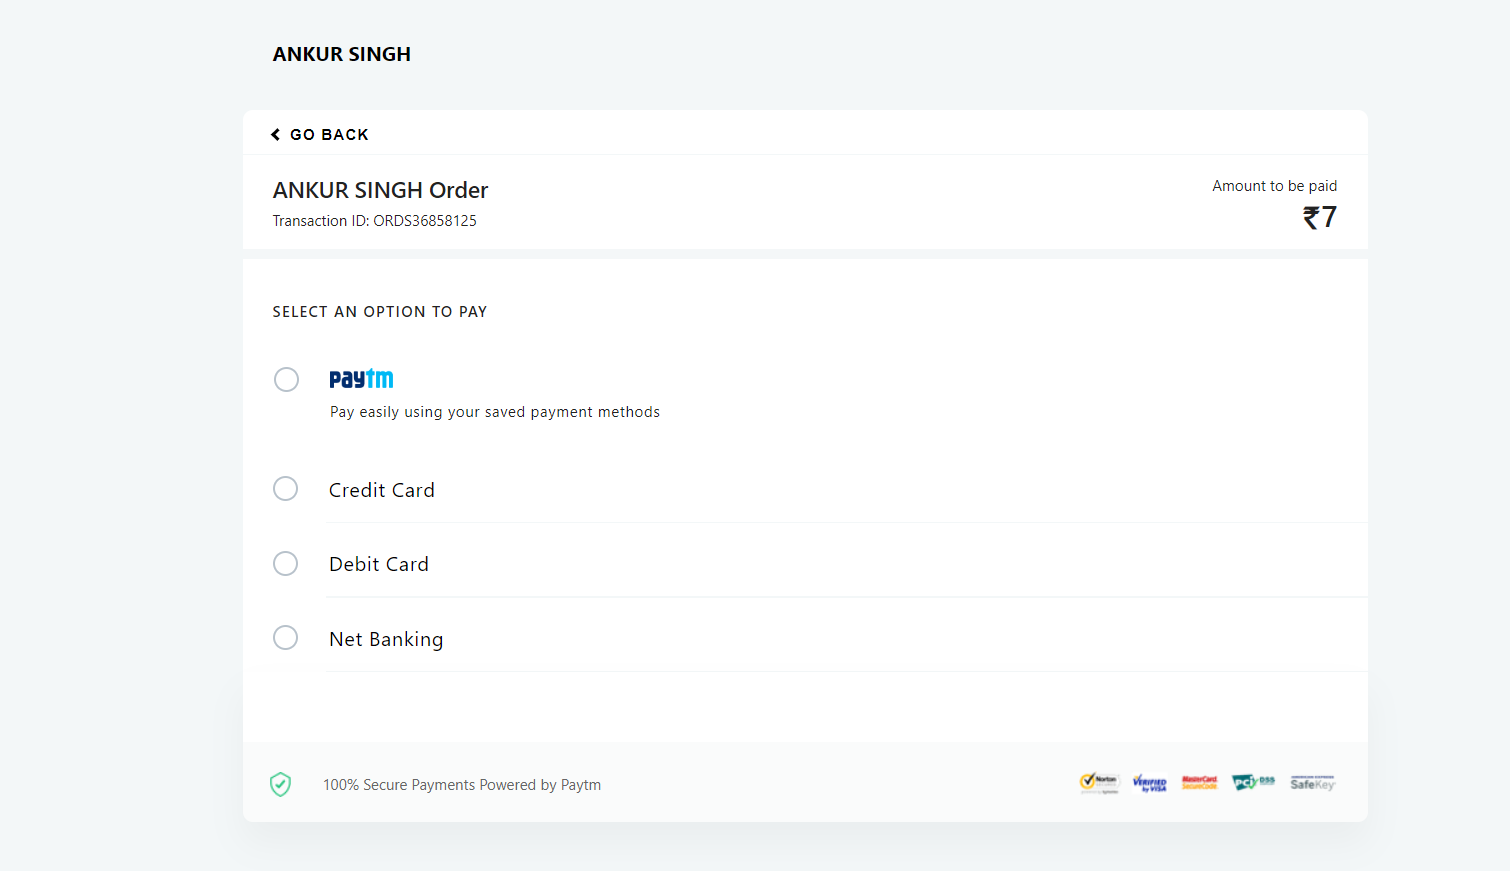
Task: Click the ₹7 amount value
Action: 1320,217
